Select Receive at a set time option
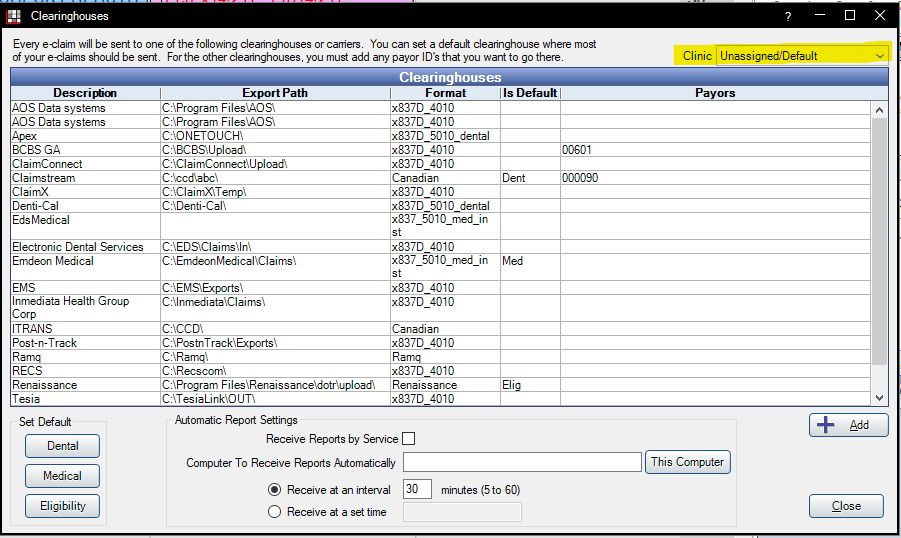The image size is (901, 538). coord(275,512)
